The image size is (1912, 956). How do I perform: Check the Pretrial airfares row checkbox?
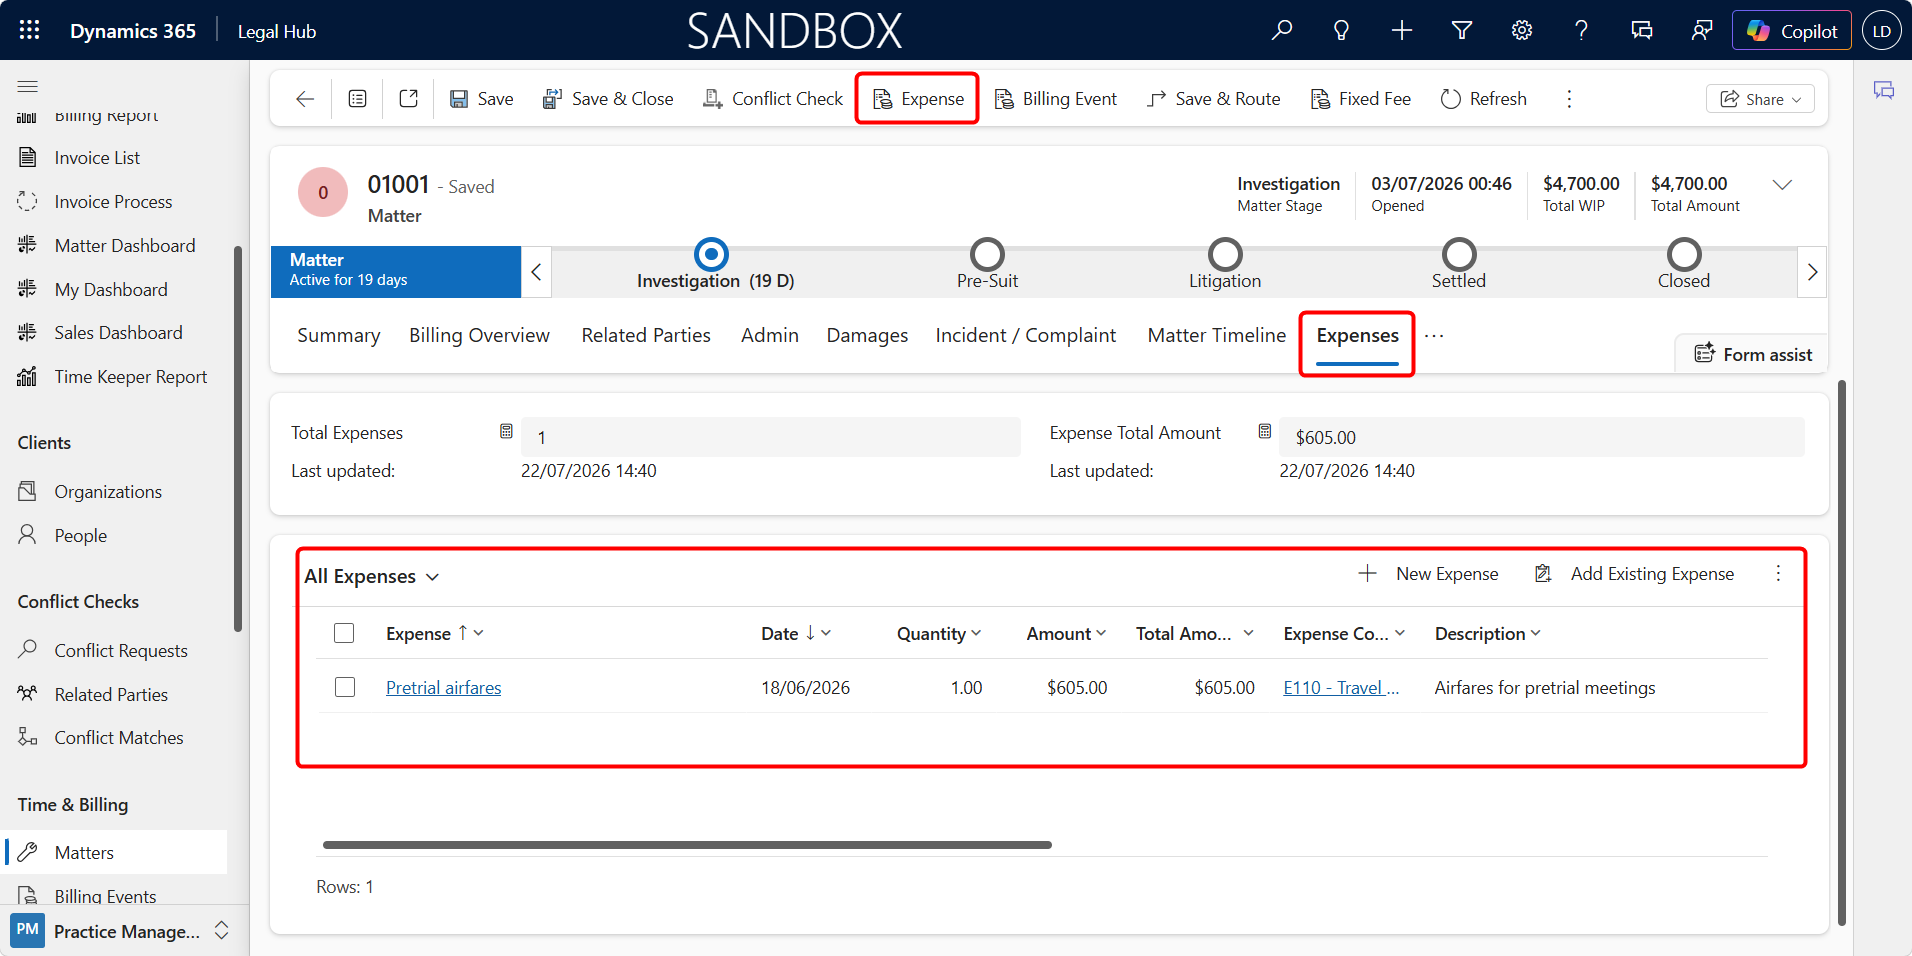click(345, 687)
